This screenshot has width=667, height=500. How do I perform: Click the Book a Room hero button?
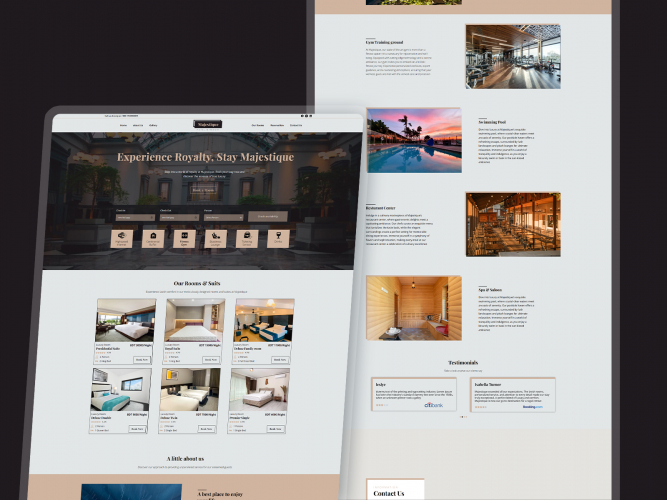pyautogui.click(x=203, y=190)
